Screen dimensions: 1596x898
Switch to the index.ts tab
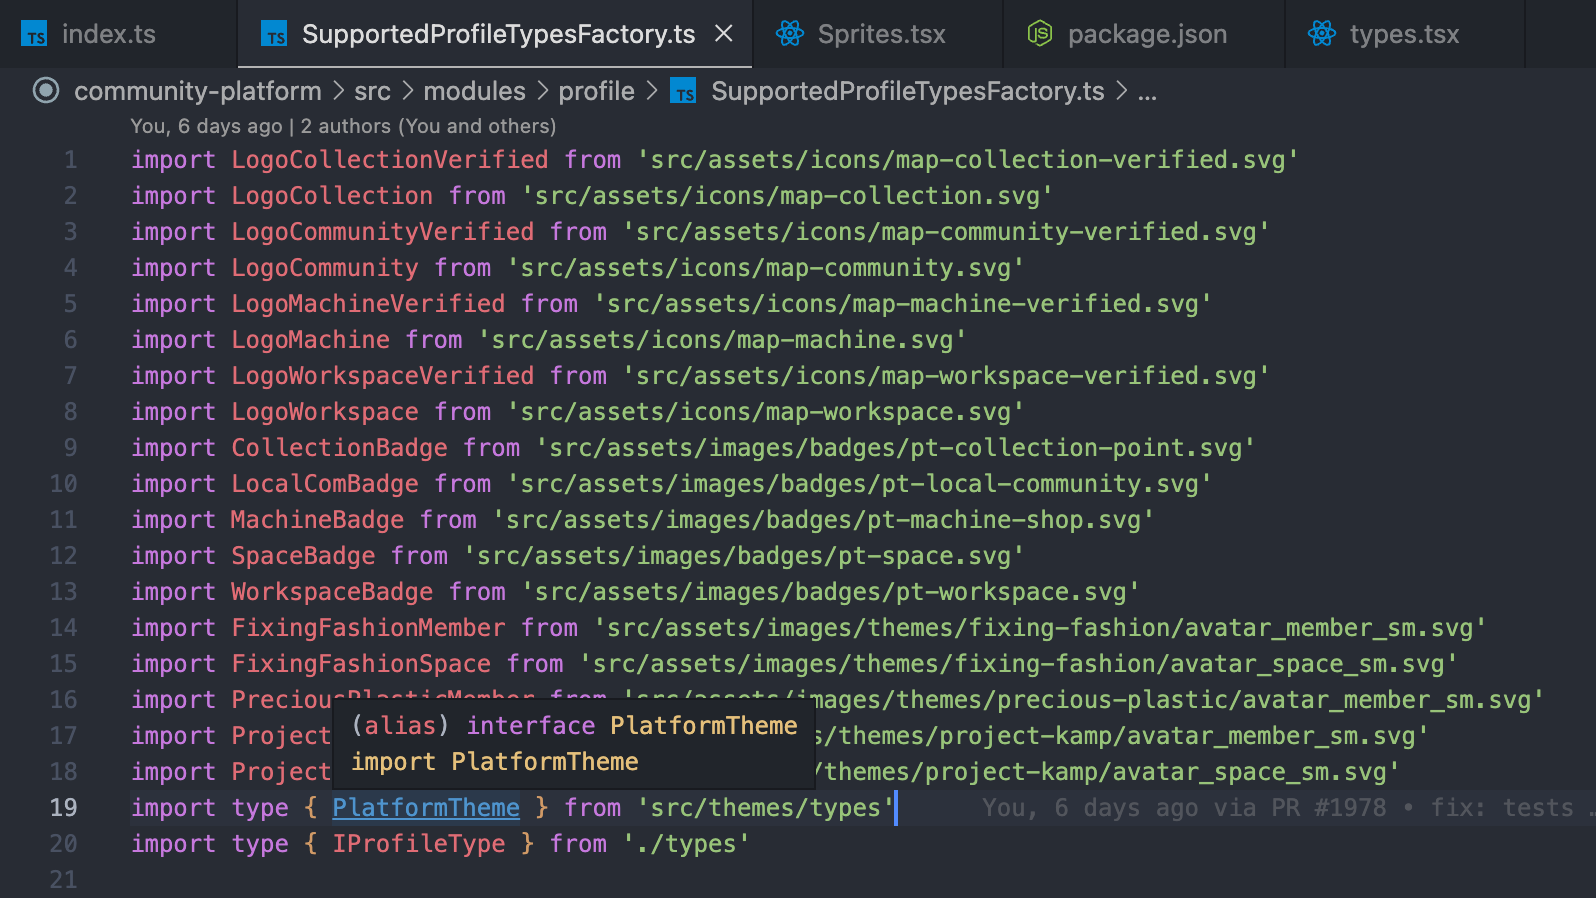coord(108,34)
